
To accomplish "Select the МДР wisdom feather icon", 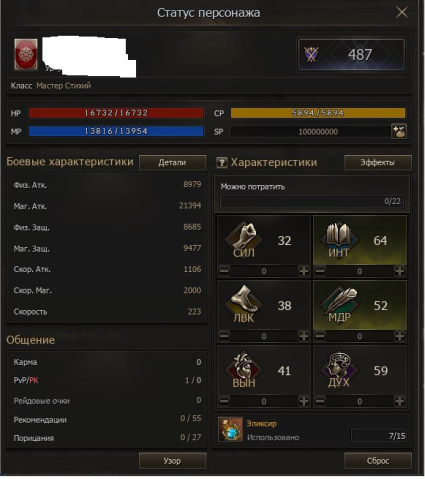I will (x=339, y=305).
